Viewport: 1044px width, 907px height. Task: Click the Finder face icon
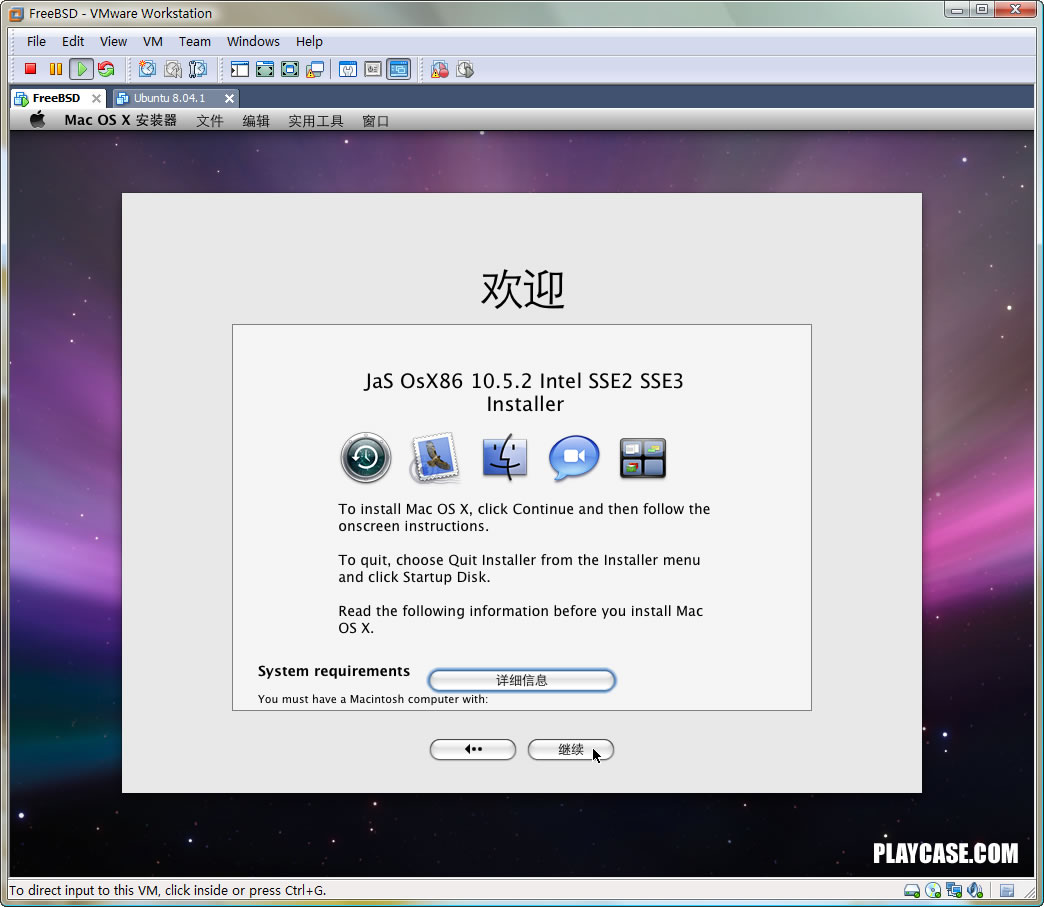pyautogui.click(x=504, y=457)
